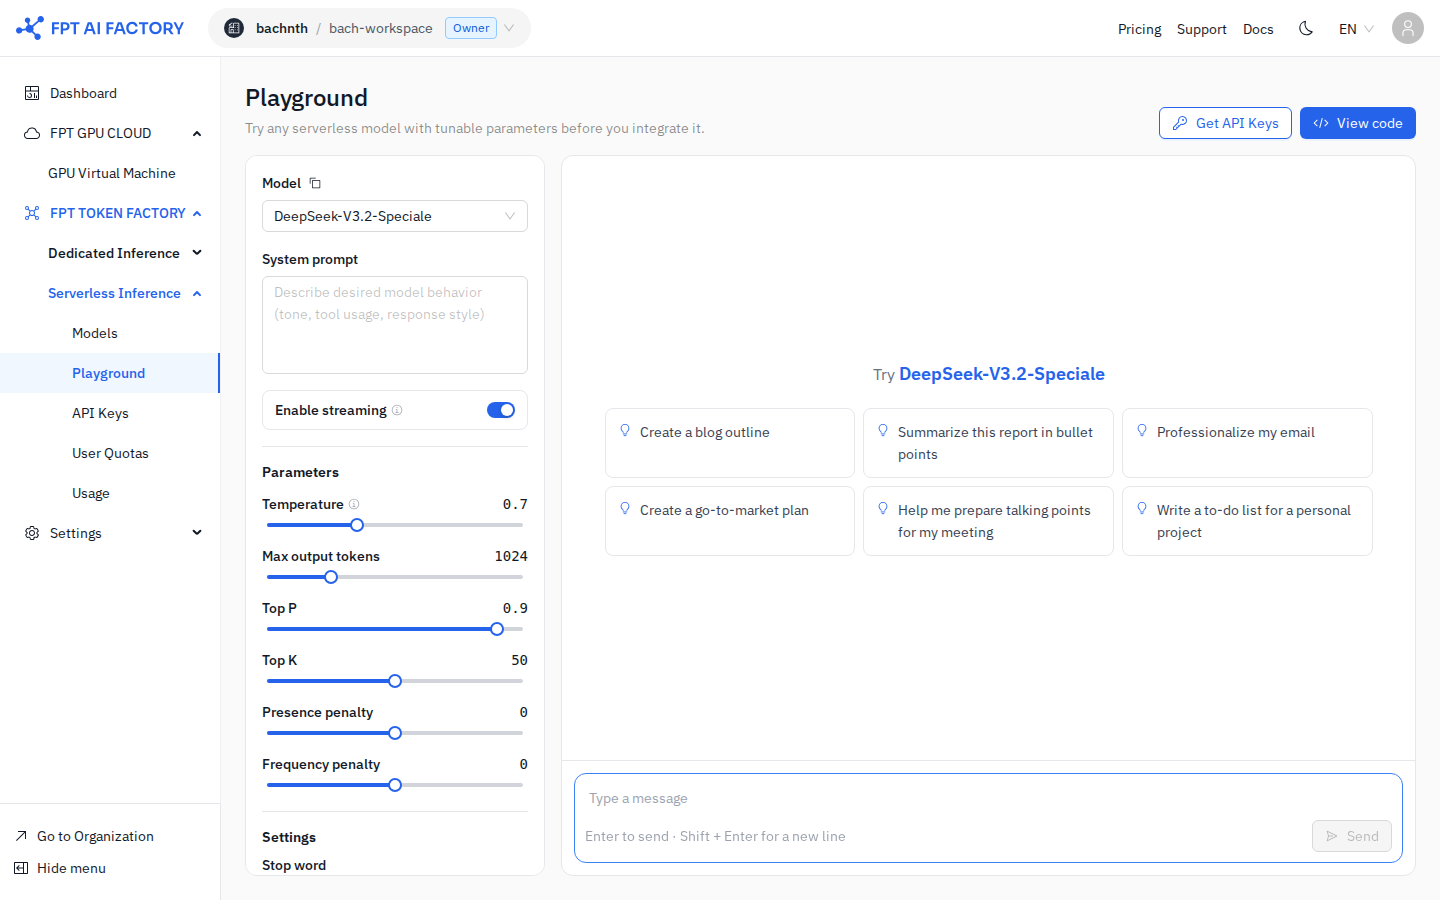This screenshot has width=1440, height=900.
Task: Collapse the FPT GPU CLOUD section
Action: (x=197, y=133)
